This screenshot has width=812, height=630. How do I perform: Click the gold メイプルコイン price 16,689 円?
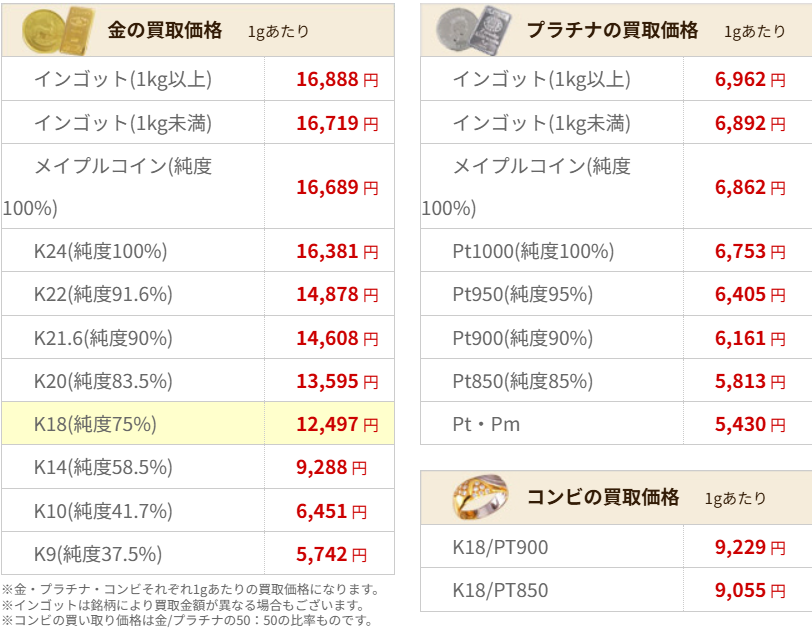337,187
